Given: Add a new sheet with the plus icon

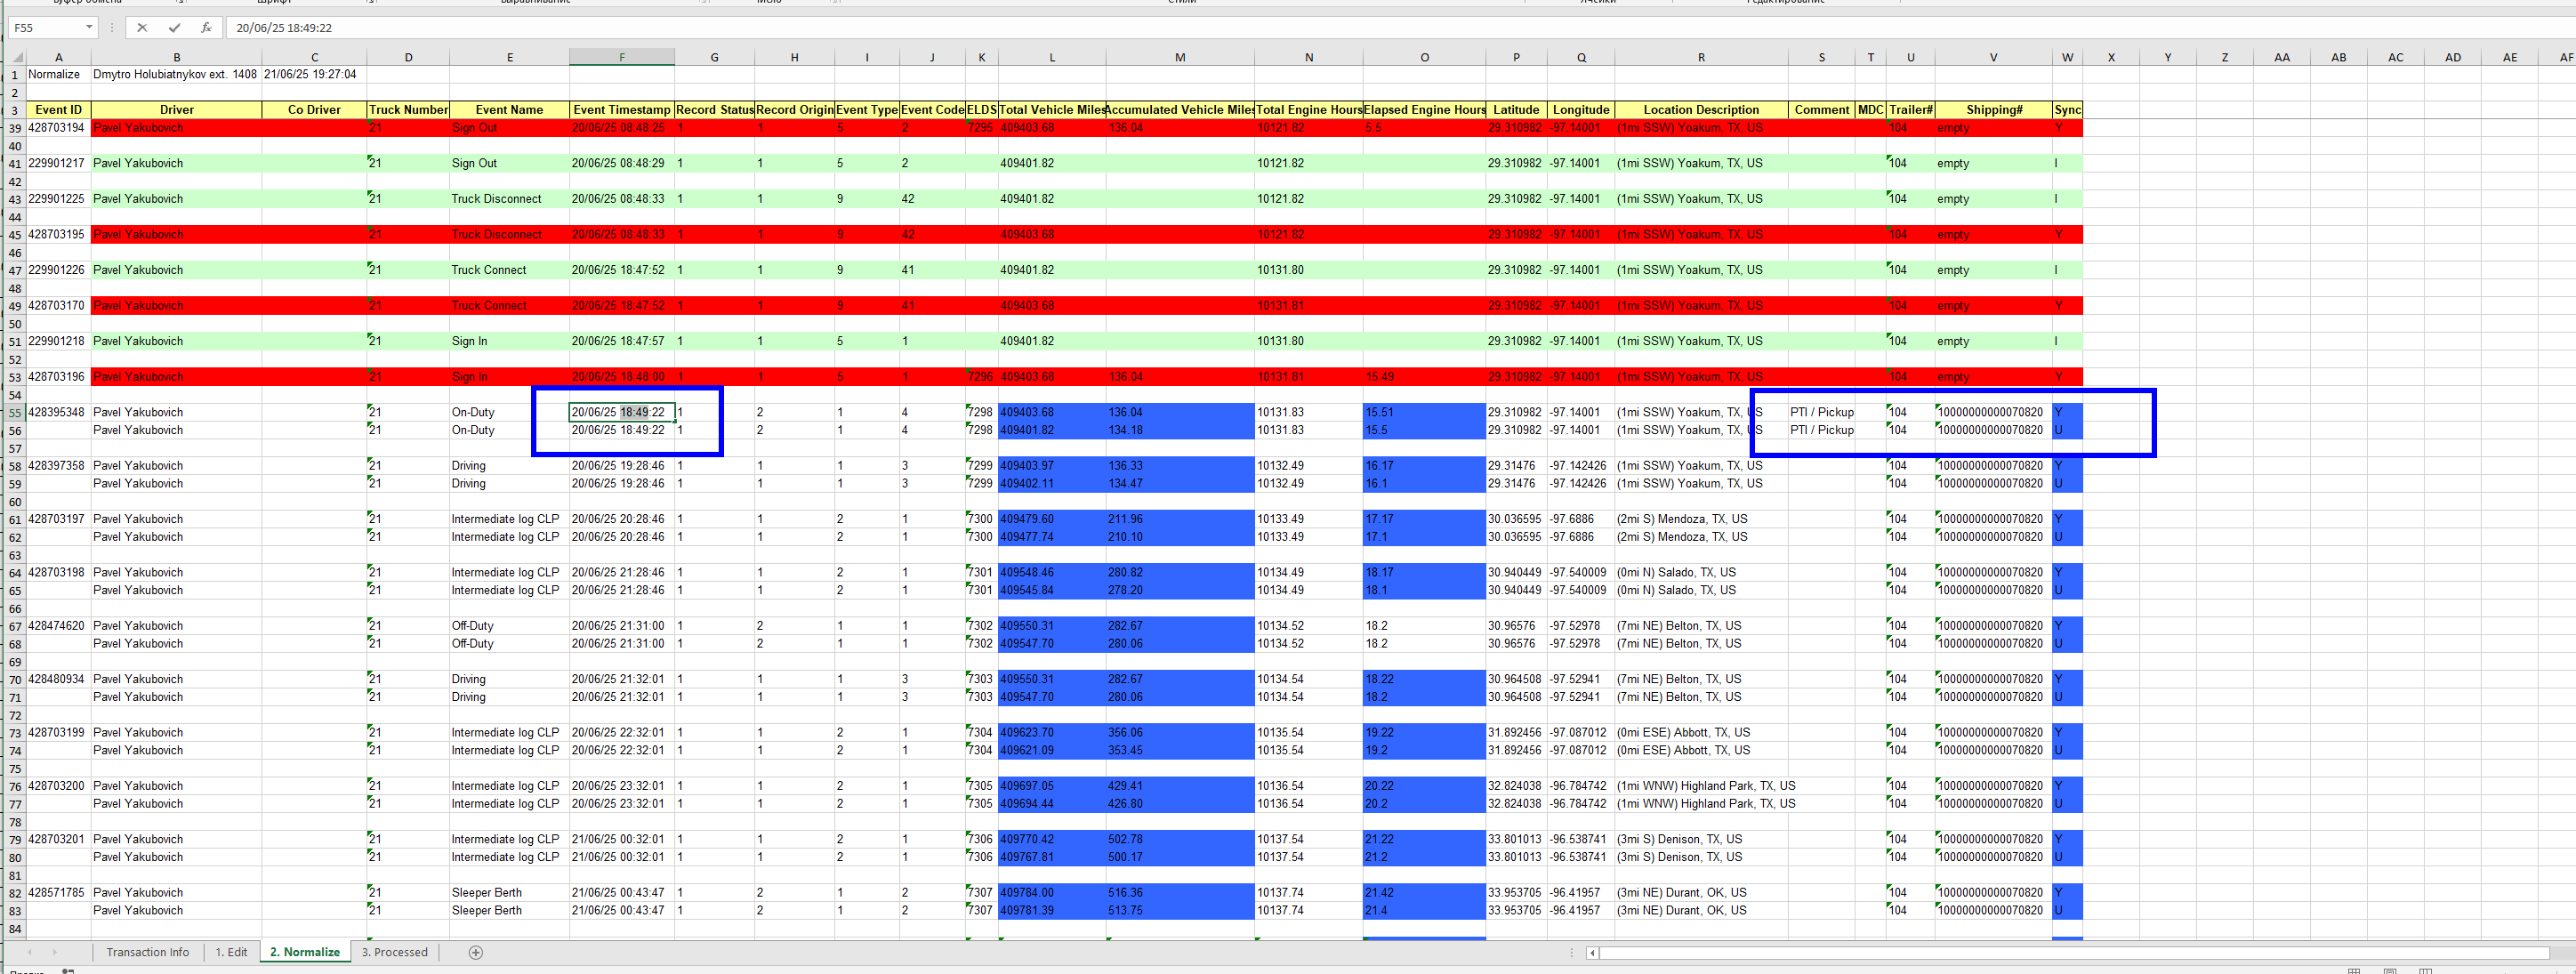Looking at the screenshot, I should (x=476, y=952).
